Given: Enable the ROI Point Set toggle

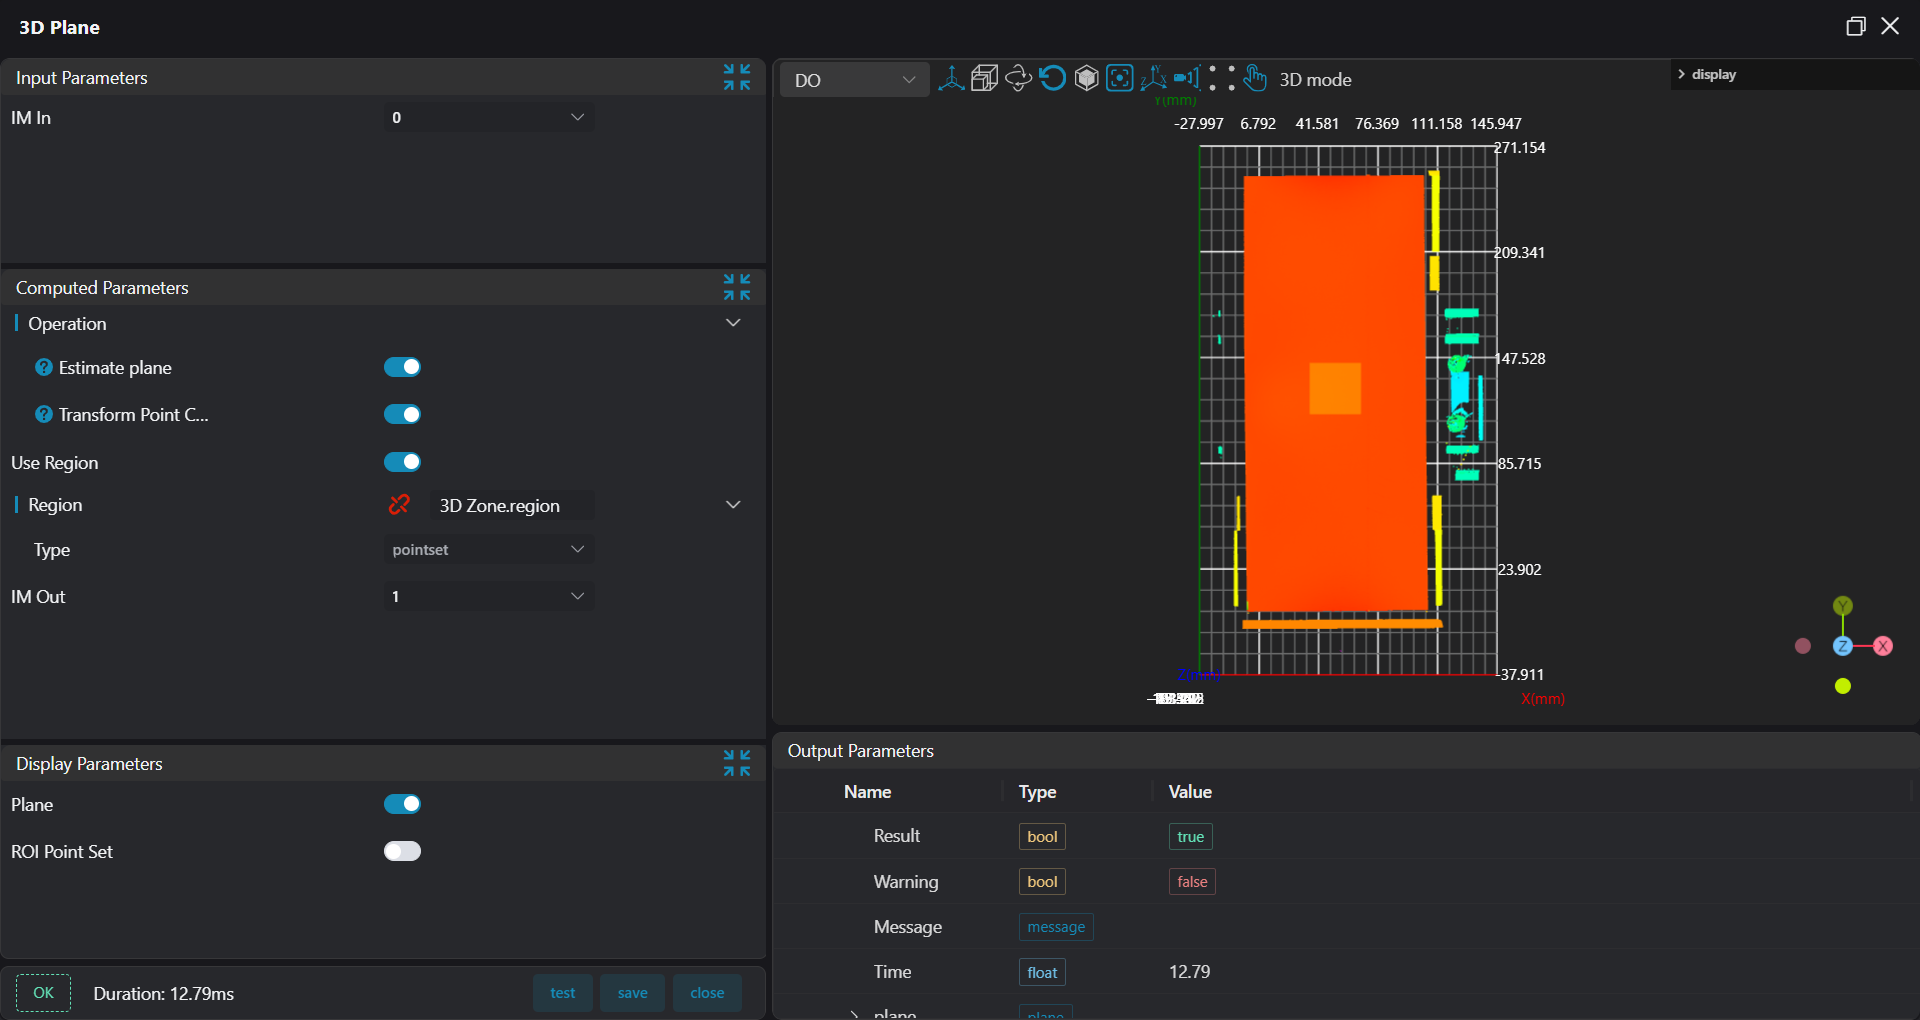Looking at the screenshot, I should [x=402, y=851].
